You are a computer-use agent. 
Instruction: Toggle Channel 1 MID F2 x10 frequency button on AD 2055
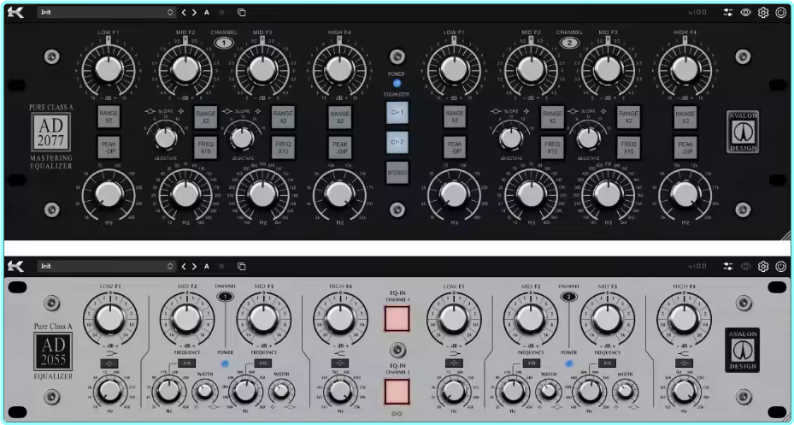tap(186, 363)
